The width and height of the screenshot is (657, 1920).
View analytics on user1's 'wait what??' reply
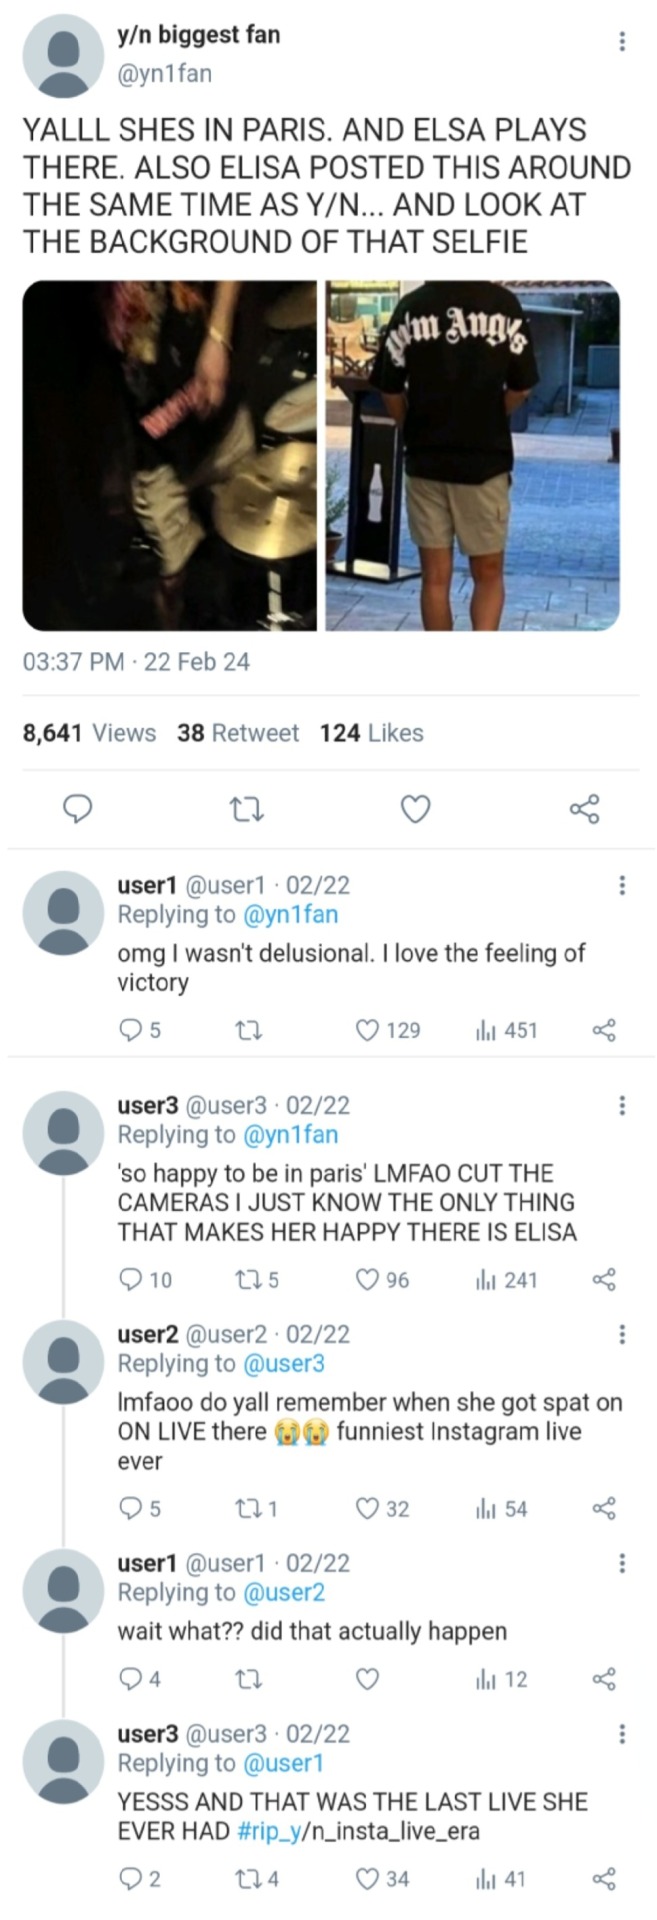click(x=501, y=1679)
